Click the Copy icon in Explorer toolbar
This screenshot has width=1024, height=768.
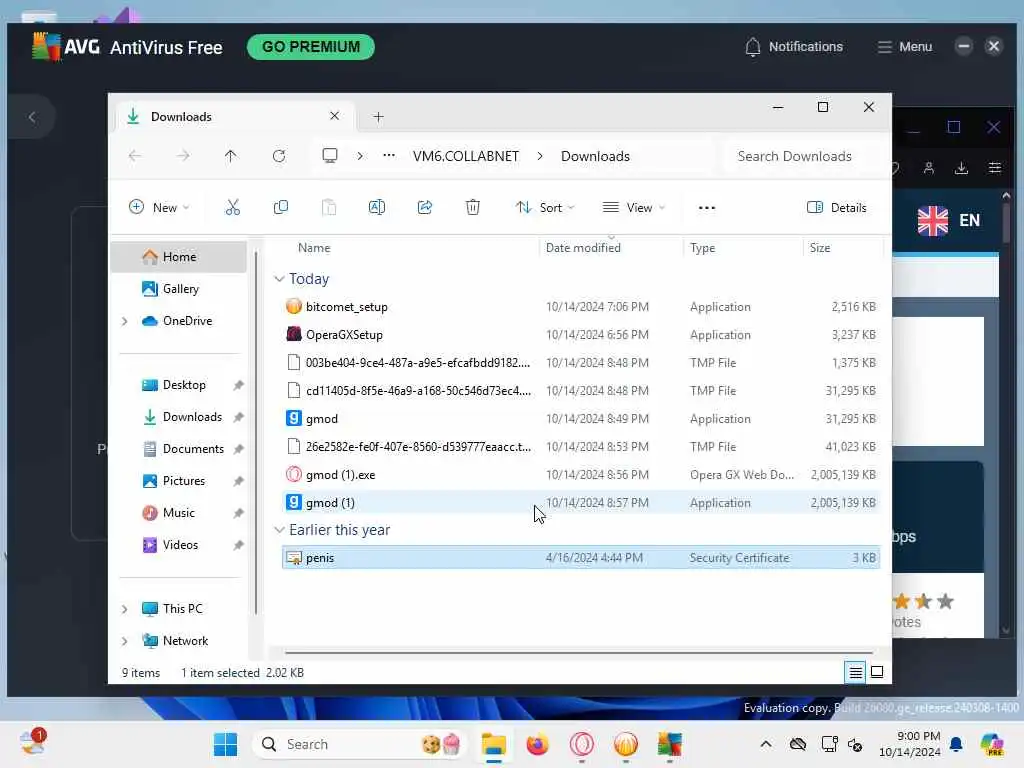[x=281, y=208]
